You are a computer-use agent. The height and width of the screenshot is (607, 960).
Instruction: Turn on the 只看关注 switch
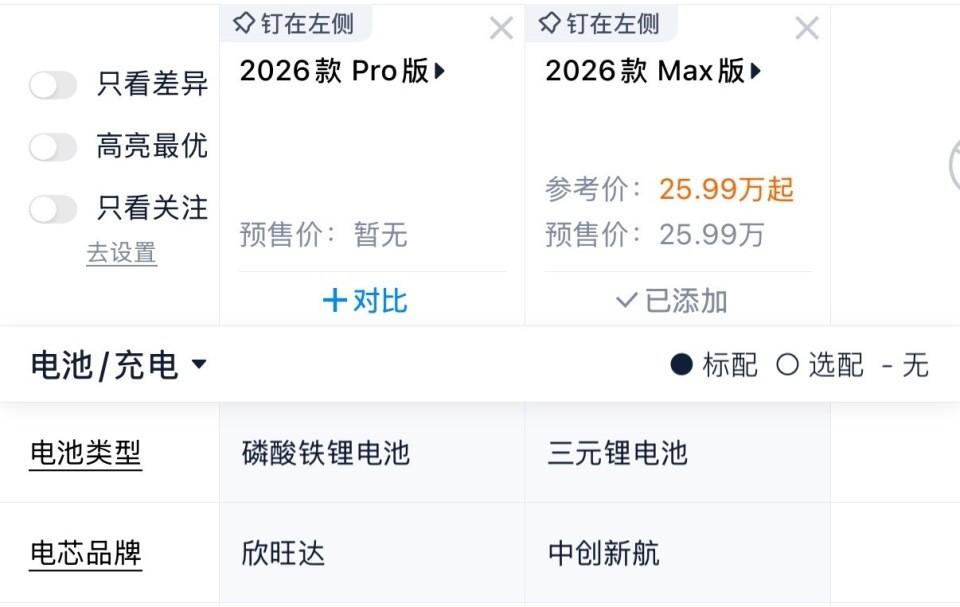coord(53,209)
